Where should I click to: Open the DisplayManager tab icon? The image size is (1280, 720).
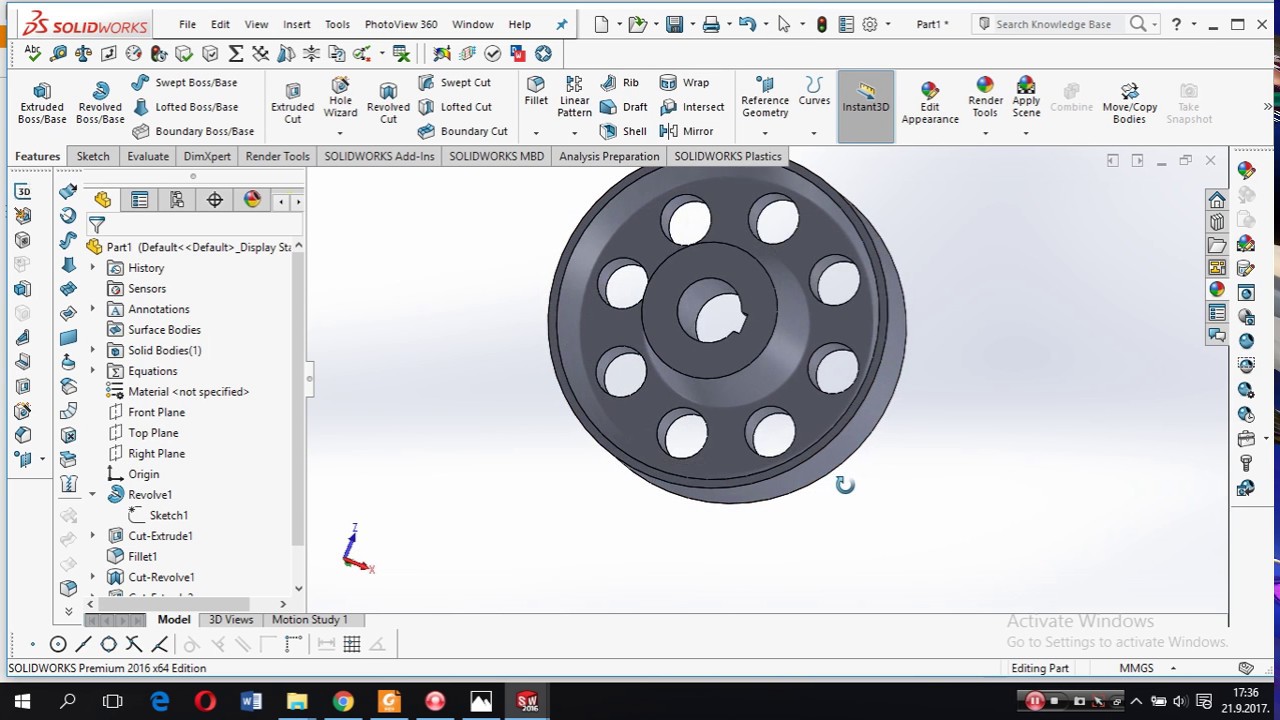click(252, 200)
